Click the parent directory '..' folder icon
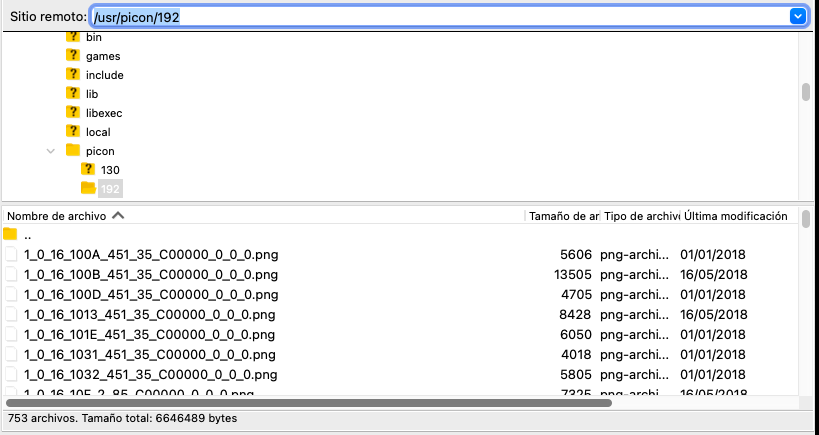The image size is (819, 435). pyautogui.click(x=11, y=235)
